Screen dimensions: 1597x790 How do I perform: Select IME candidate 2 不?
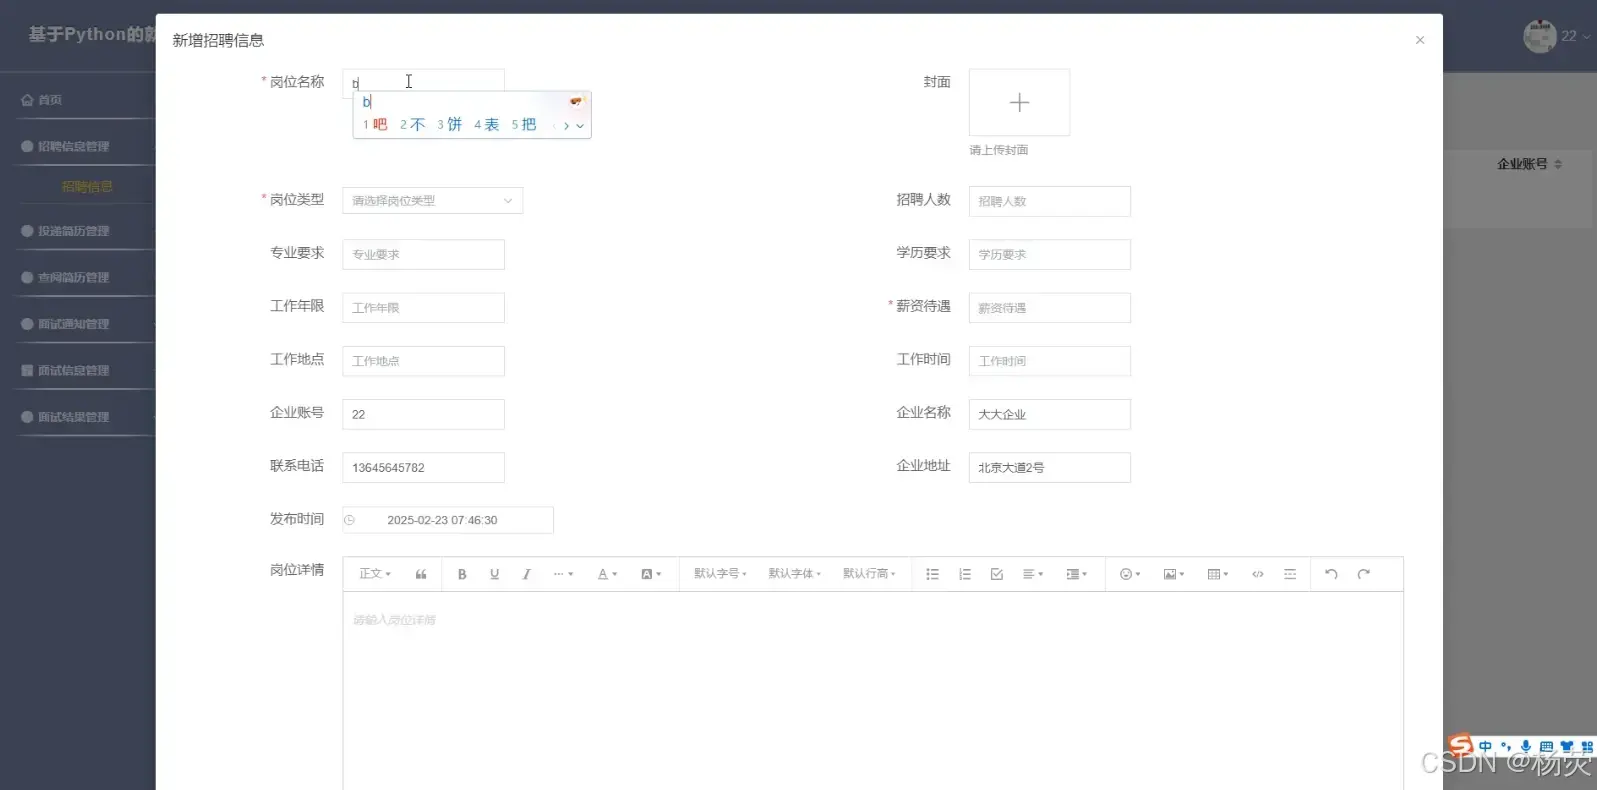click(x=412, y=125)
